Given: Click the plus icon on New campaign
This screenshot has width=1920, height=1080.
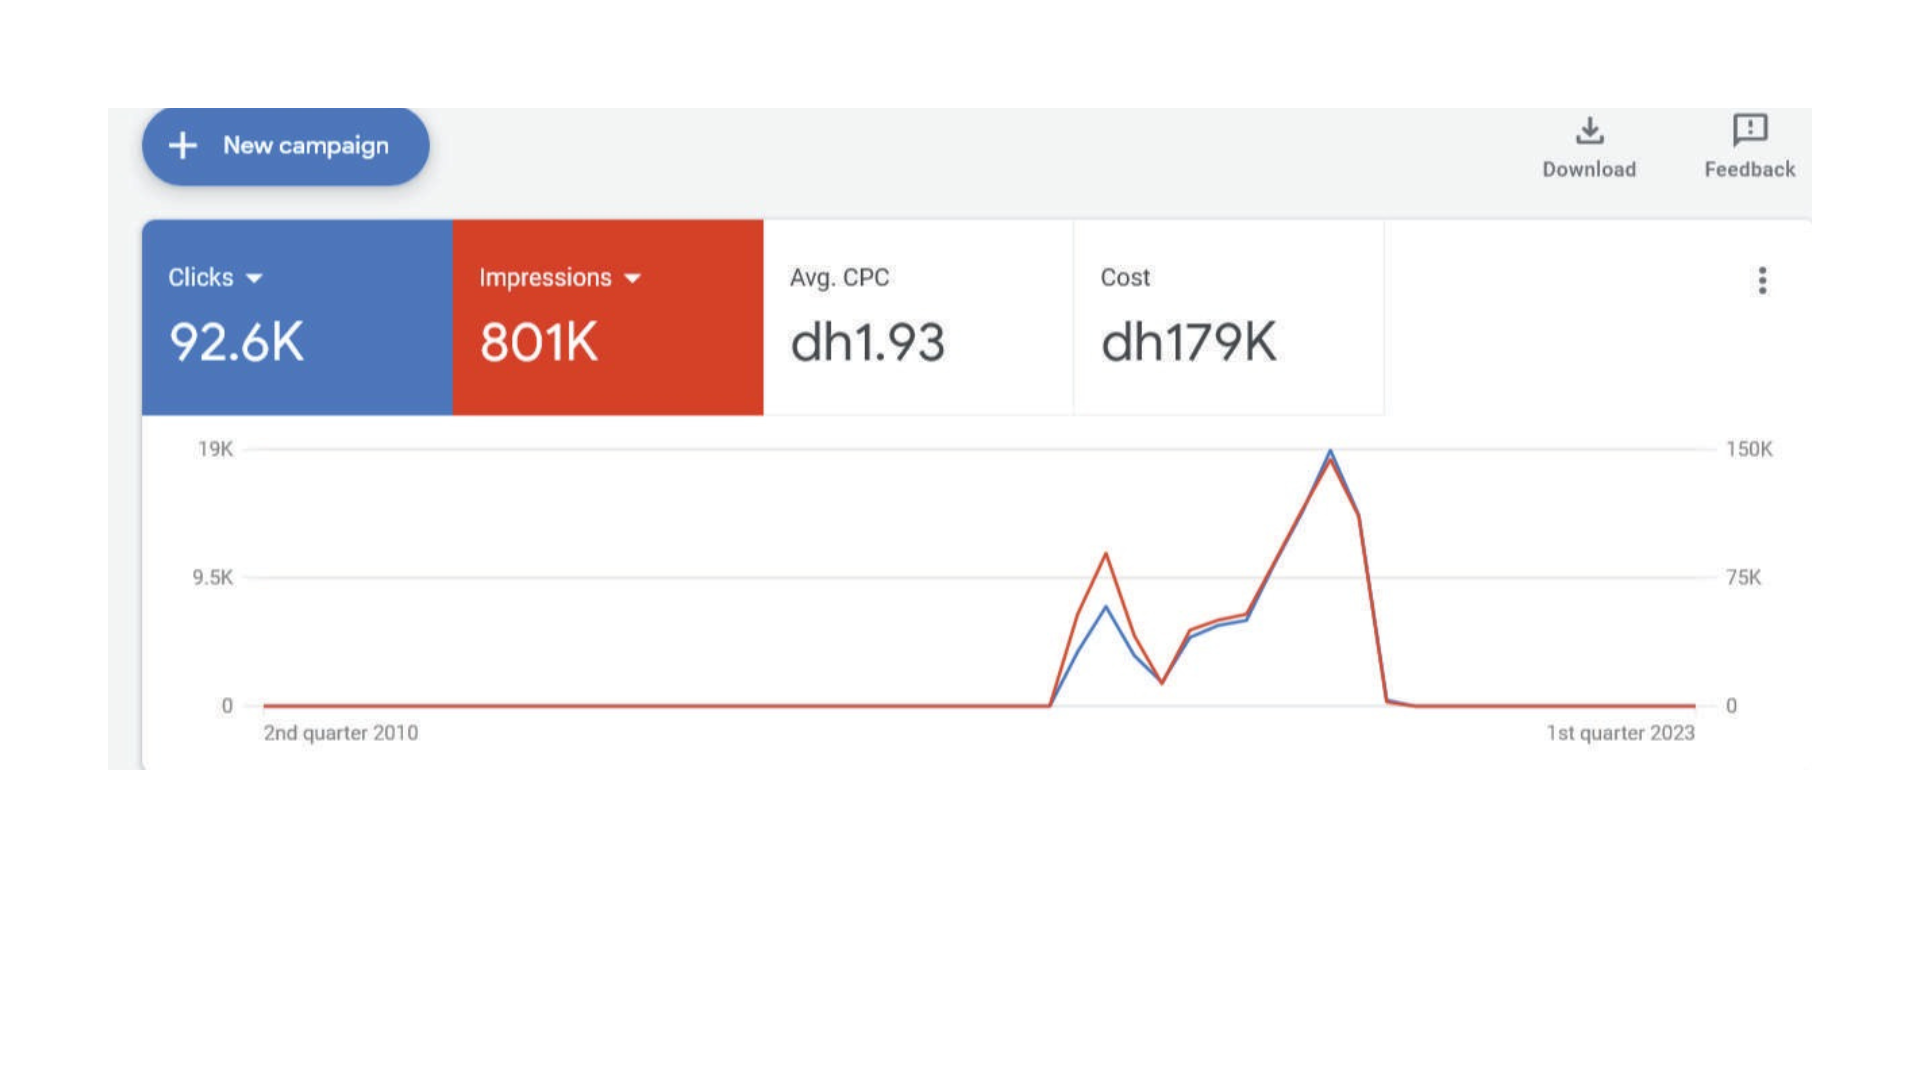Looking at the screenshot, I should (183, 146).
